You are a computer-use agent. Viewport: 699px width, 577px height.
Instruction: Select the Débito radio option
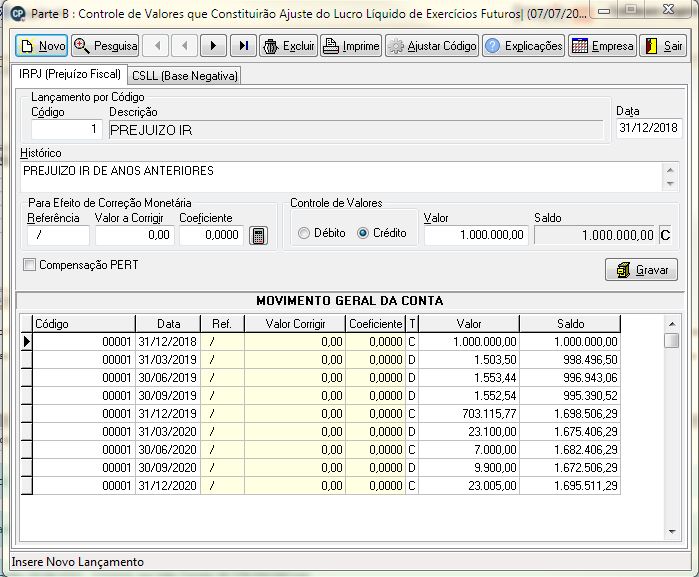pyautogui.click(x=322, y=233)
